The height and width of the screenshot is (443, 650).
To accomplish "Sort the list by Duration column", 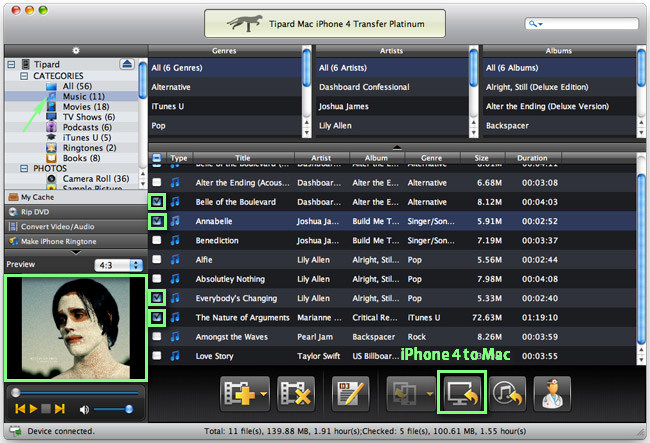I will click(x=533, y=158).
